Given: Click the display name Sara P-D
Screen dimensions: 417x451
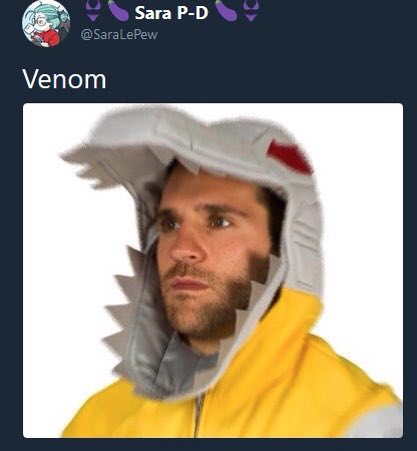Looking at the screenshot, I should (171, 13).
